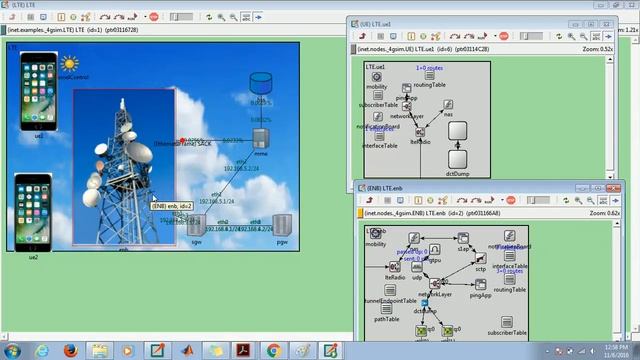The width and height of the screenshot is (640, 360).
Task: Select the channelControl sun icon
Action: point(70,64)
